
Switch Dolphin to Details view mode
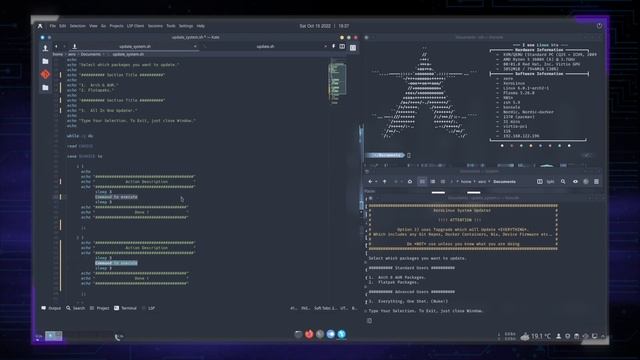pyautogui.click(x=443, y=182)
